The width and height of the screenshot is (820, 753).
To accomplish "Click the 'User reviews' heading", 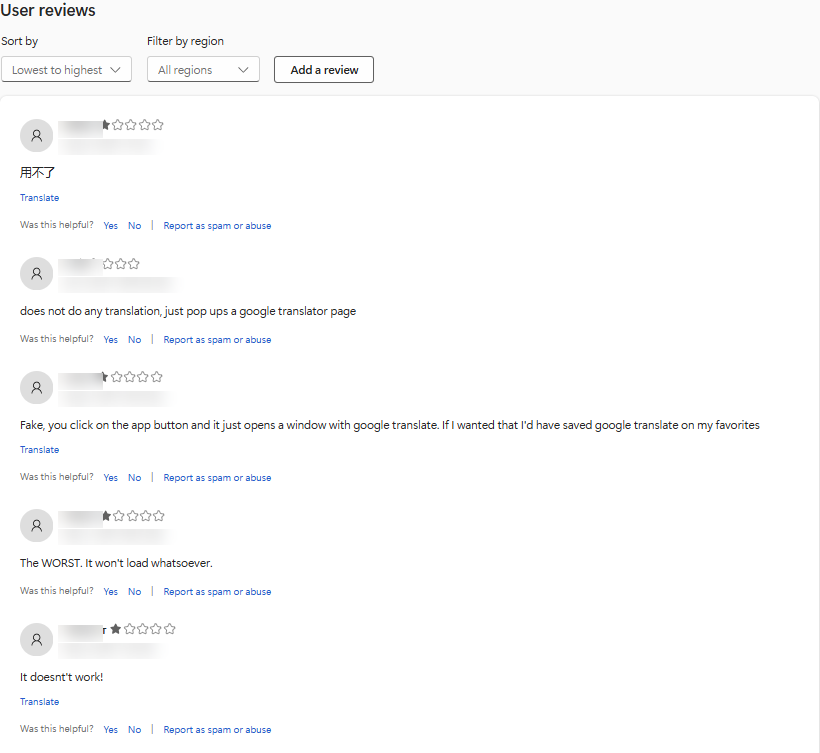I will click(48, 10).
